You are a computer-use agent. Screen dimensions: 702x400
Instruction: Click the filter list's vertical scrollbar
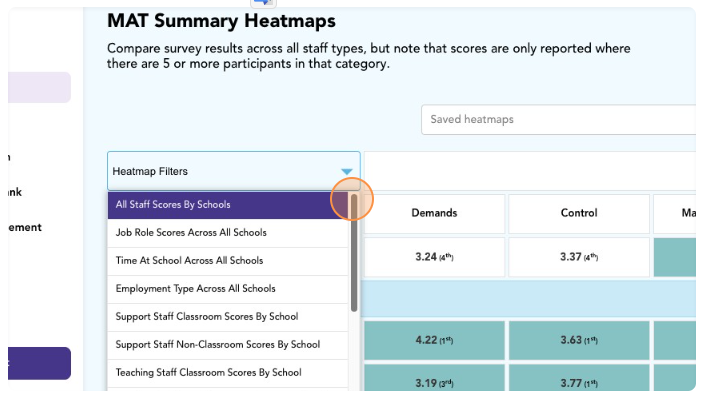pos(354,260)
